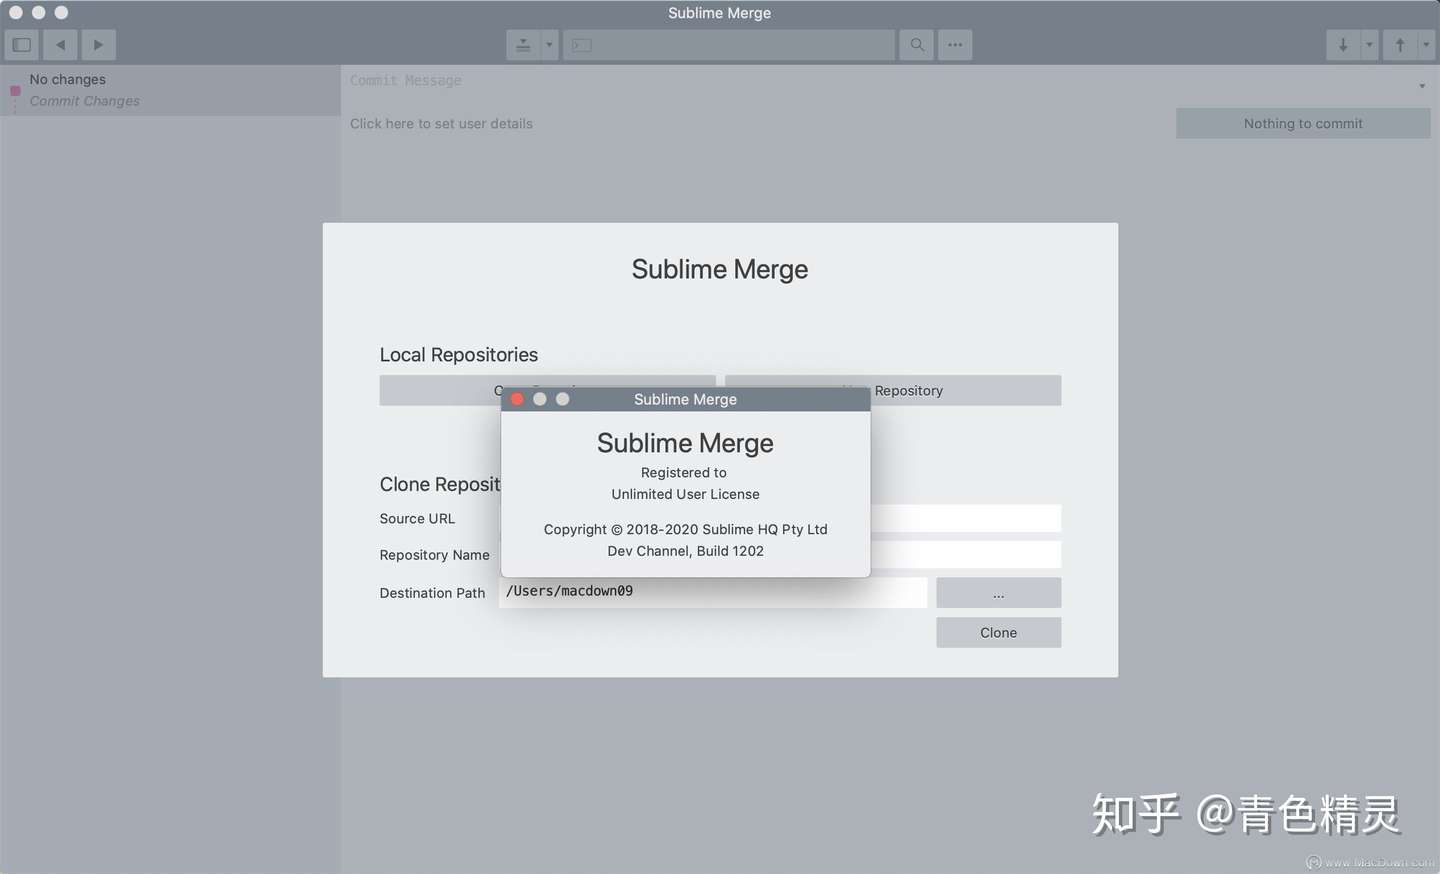
Task: Click the Destination Path field
Action: pyautogui.click(x=713, y=592)
